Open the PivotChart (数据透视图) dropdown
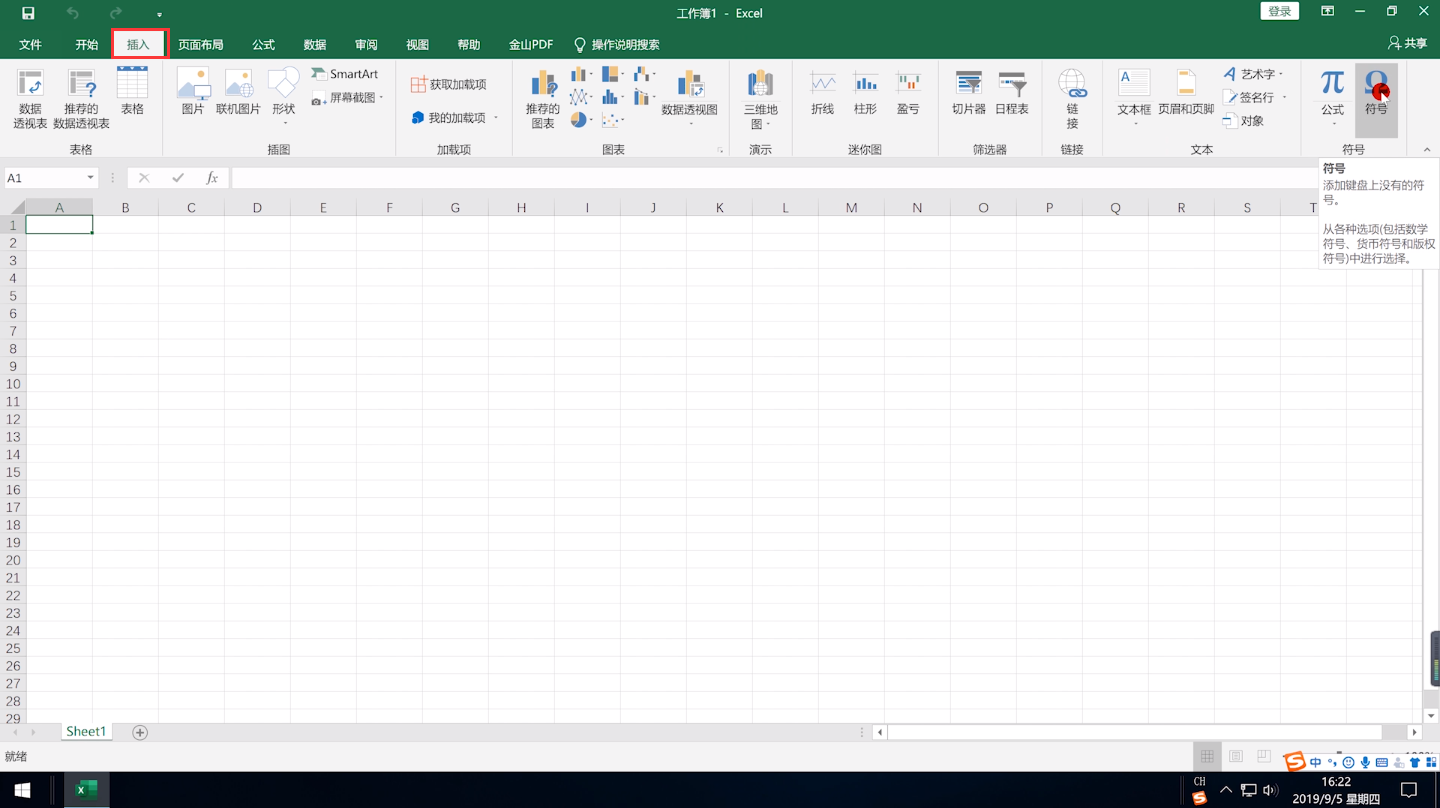This screenshot has height=808, width=1440. [x=690, y=125]
